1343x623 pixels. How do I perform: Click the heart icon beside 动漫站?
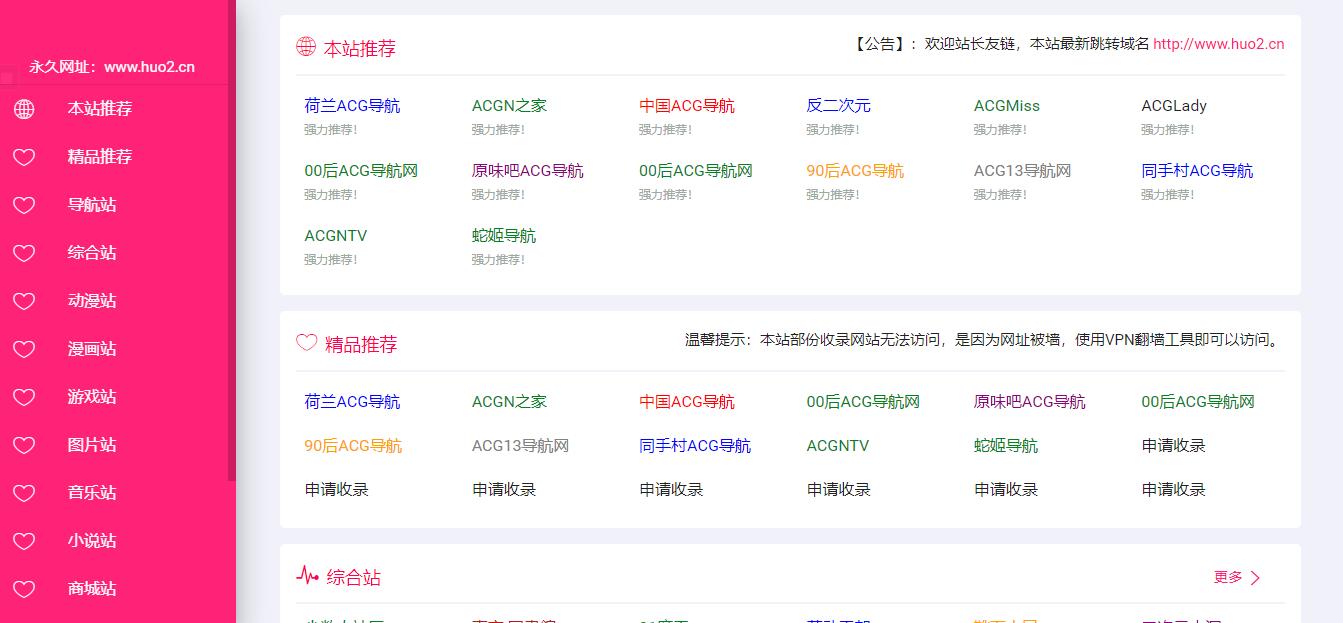click(24, 301)
